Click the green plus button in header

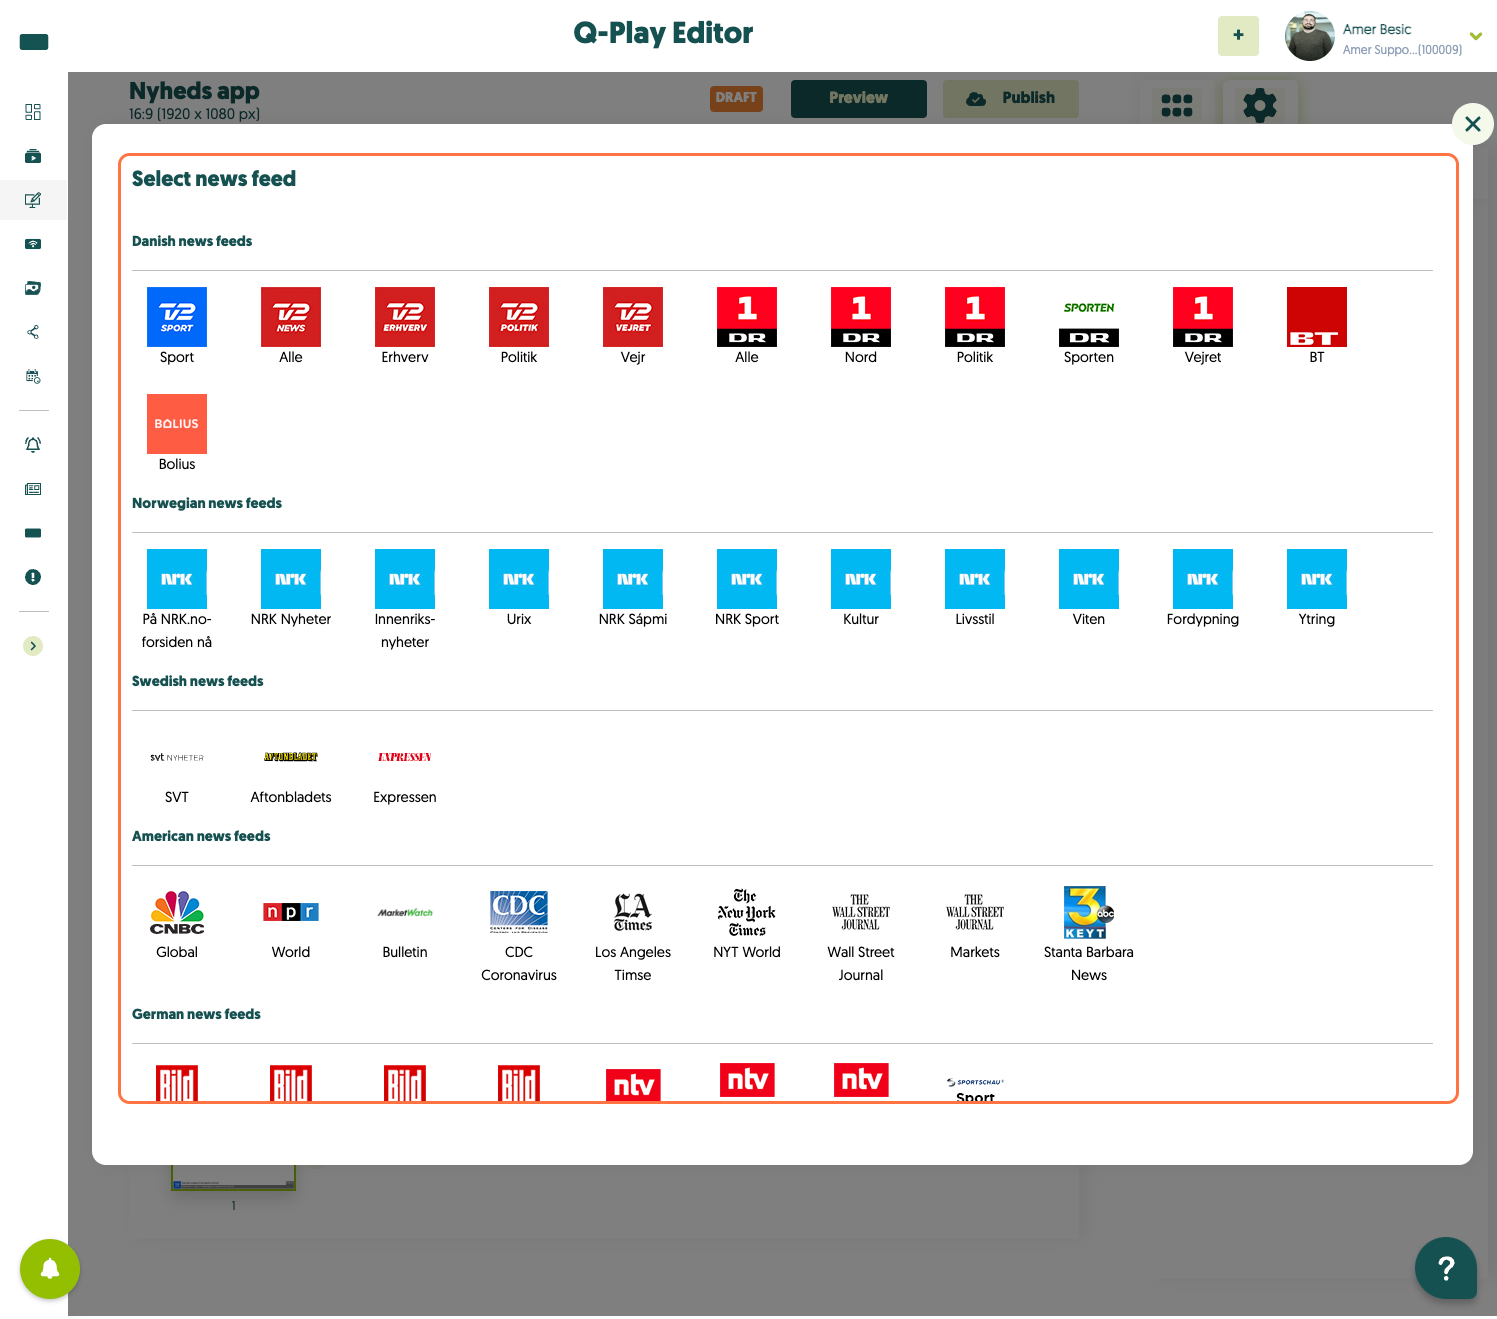(1238, 36)
